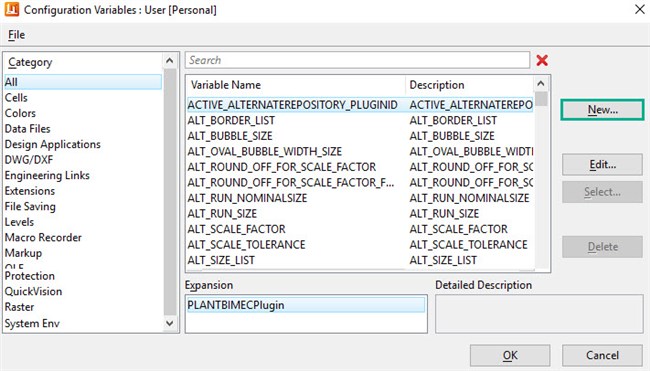This screenshot has height=371, width=650.
Task: Click the variable list vertical scrollbar thumb
Action: point(541,99)
